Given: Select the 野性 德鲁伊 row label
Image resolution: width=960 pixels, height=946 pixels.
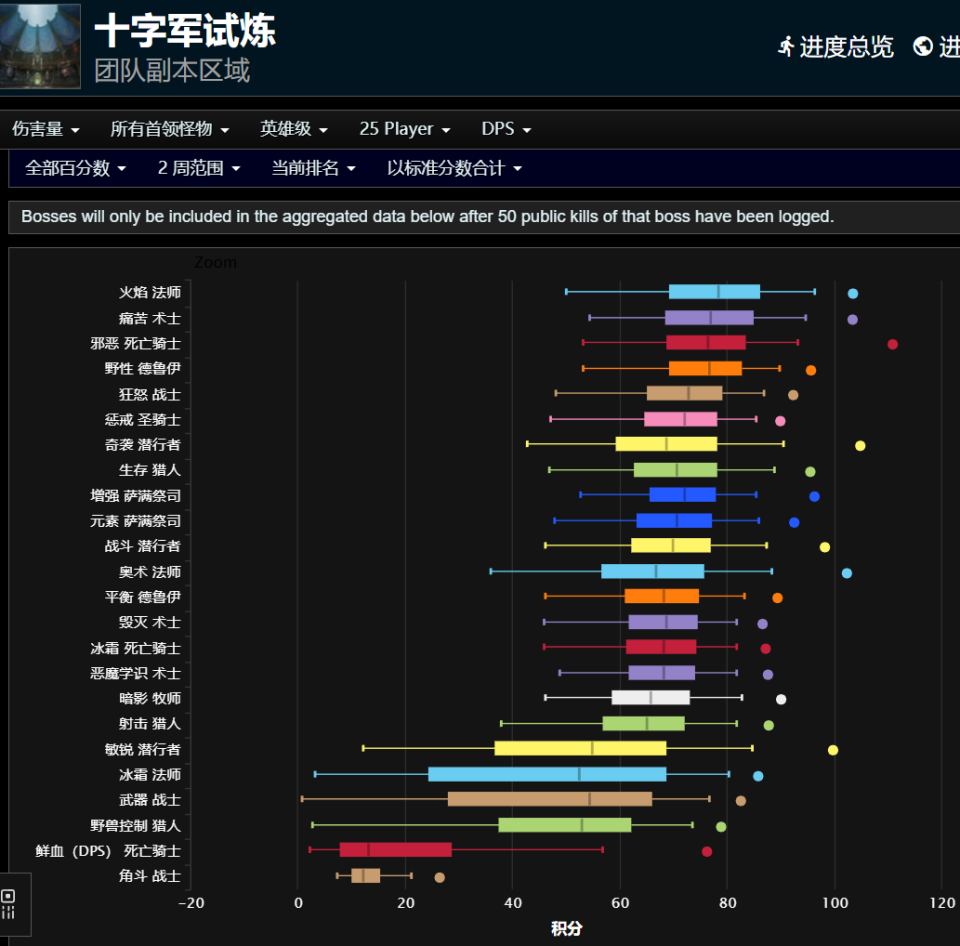Looking at the screenshot, I should tap(143, 369).
